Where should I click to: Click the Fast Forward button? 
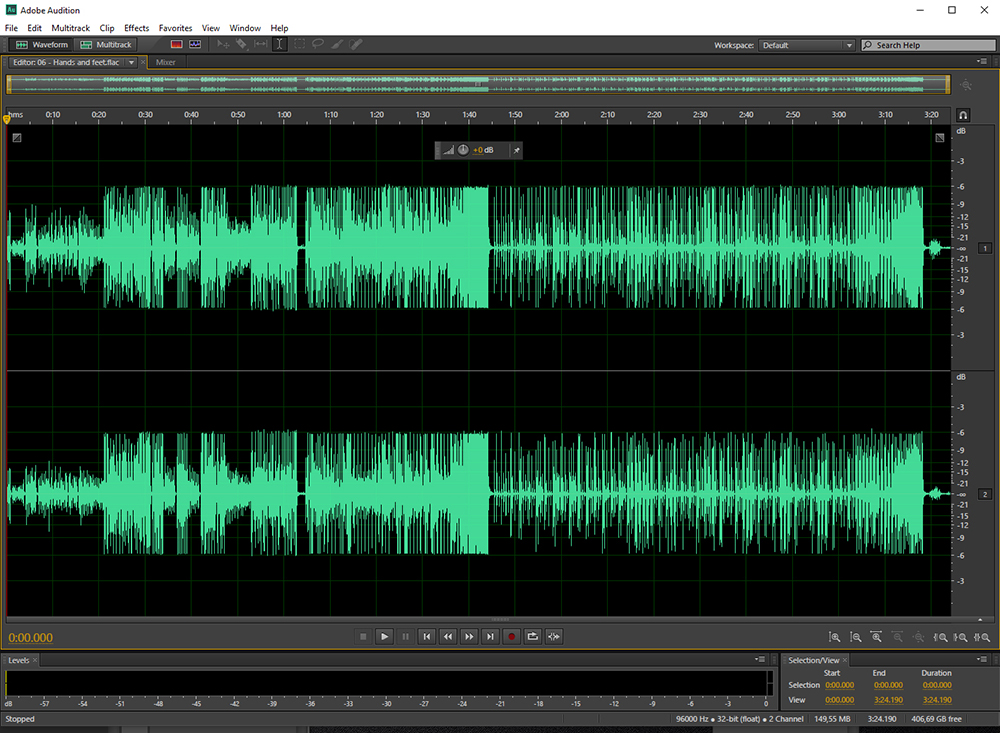click(x=469, y=636)
